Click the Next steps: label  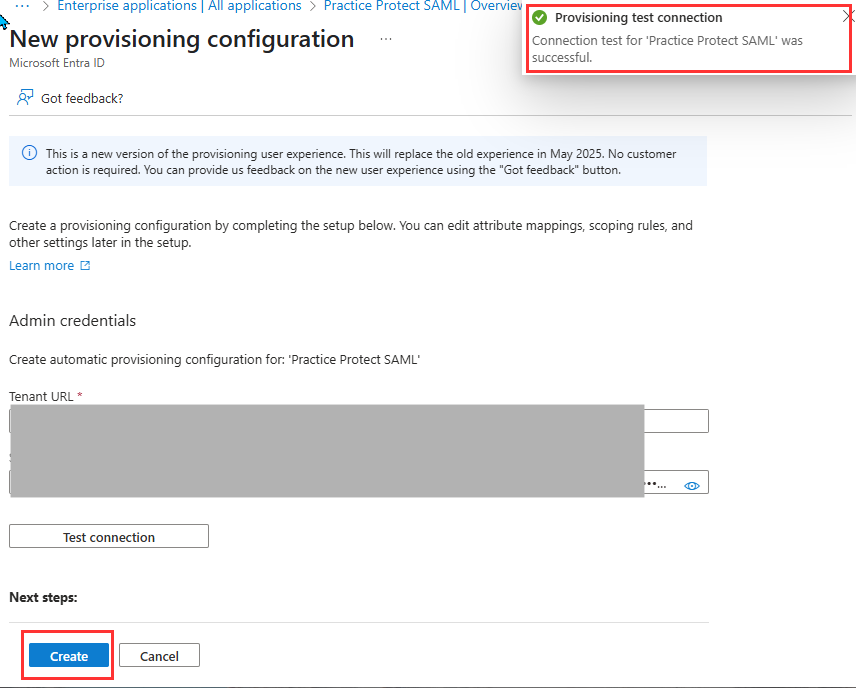43,597
